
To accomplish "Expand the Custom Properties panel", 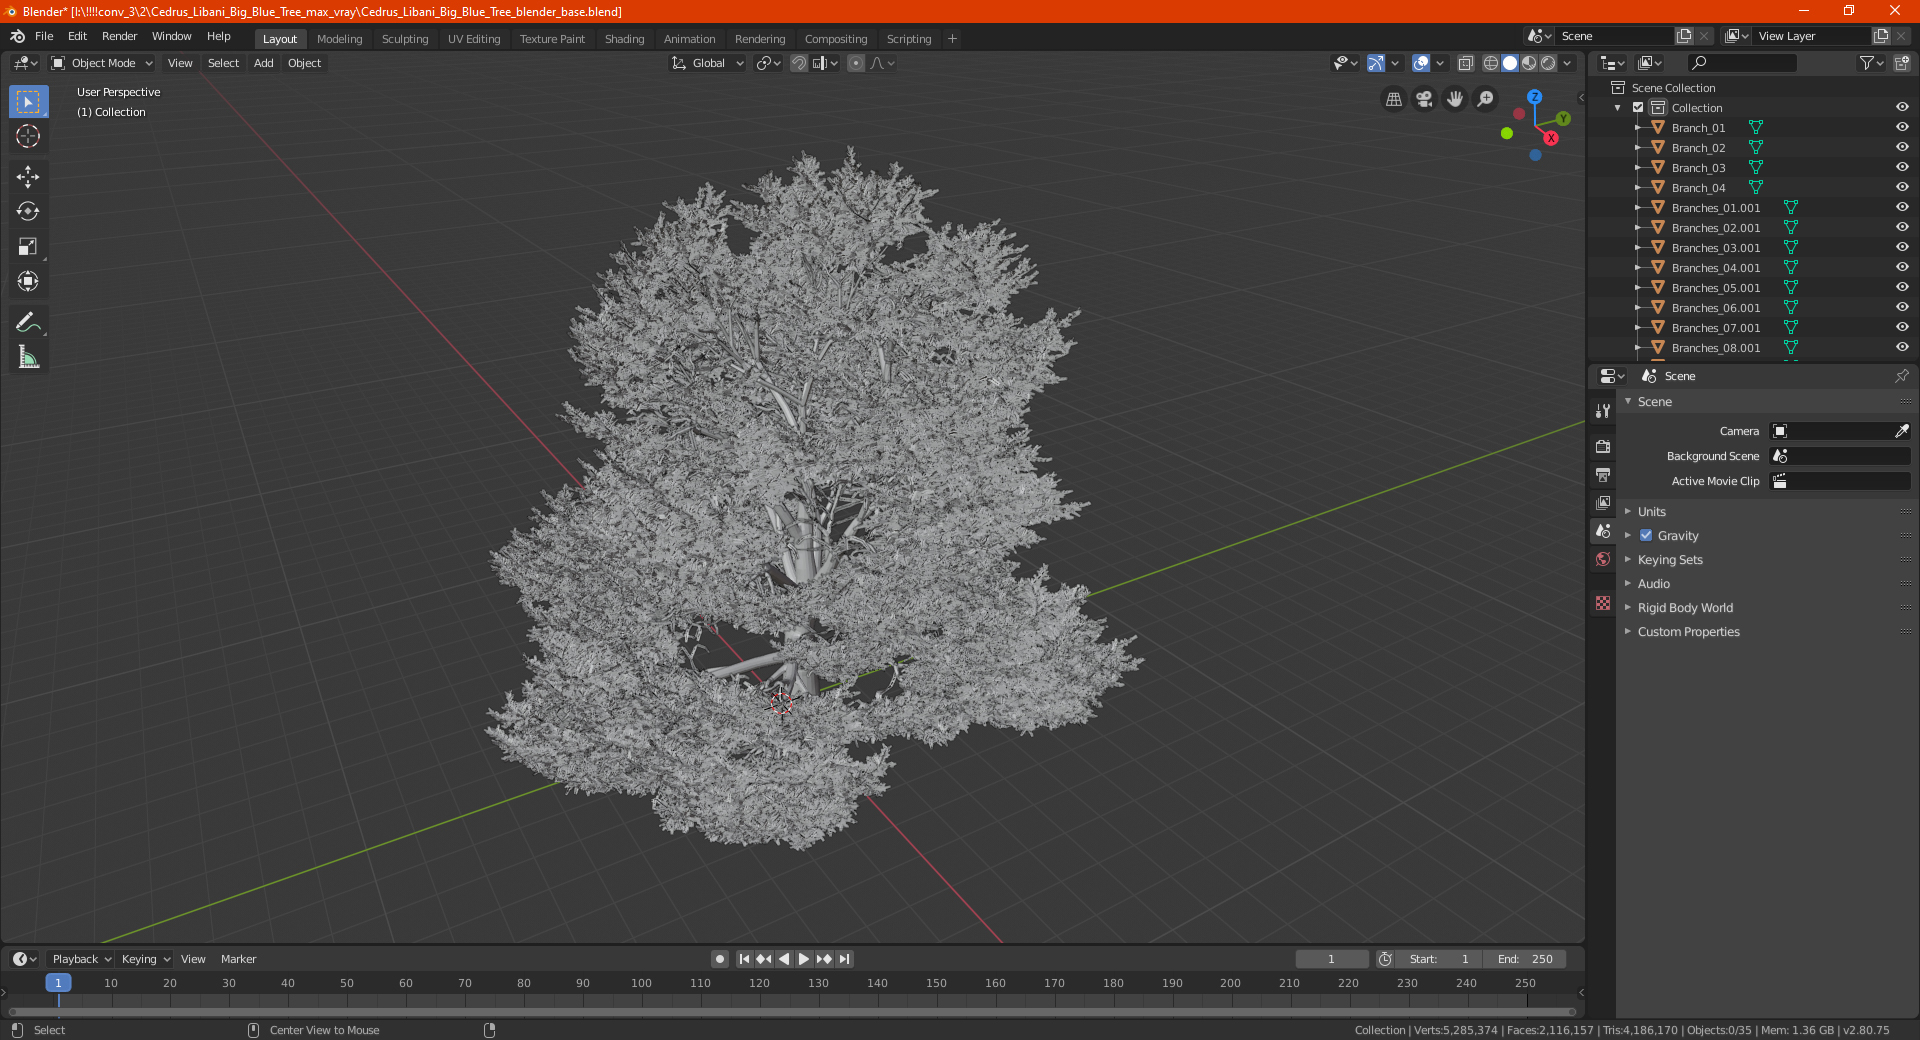I will 1688,632.
